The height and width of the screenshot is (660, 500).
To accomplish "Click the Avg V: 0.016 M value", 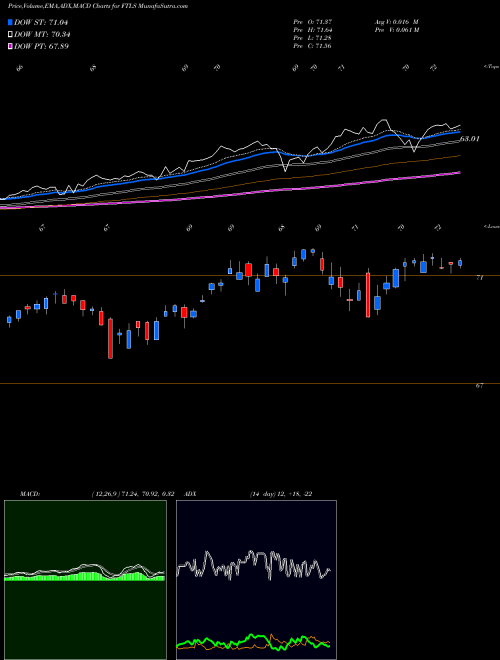I will coord(396,22).
